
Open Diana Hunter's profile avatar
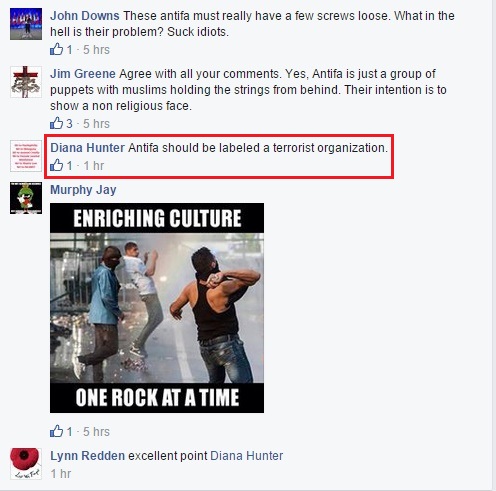26,156
